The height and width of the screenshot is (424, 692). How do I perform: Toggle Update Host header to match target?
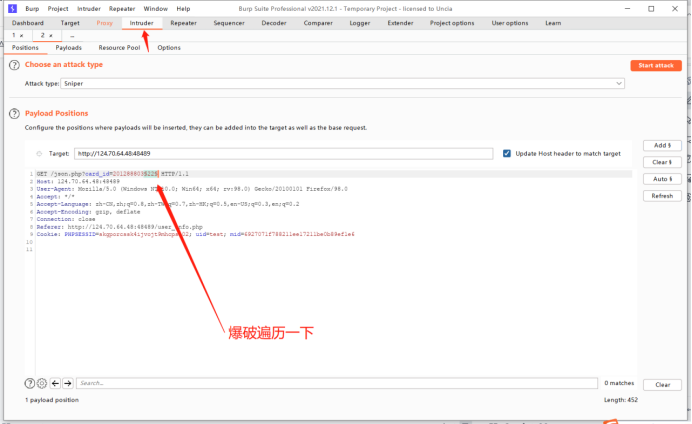507,154
